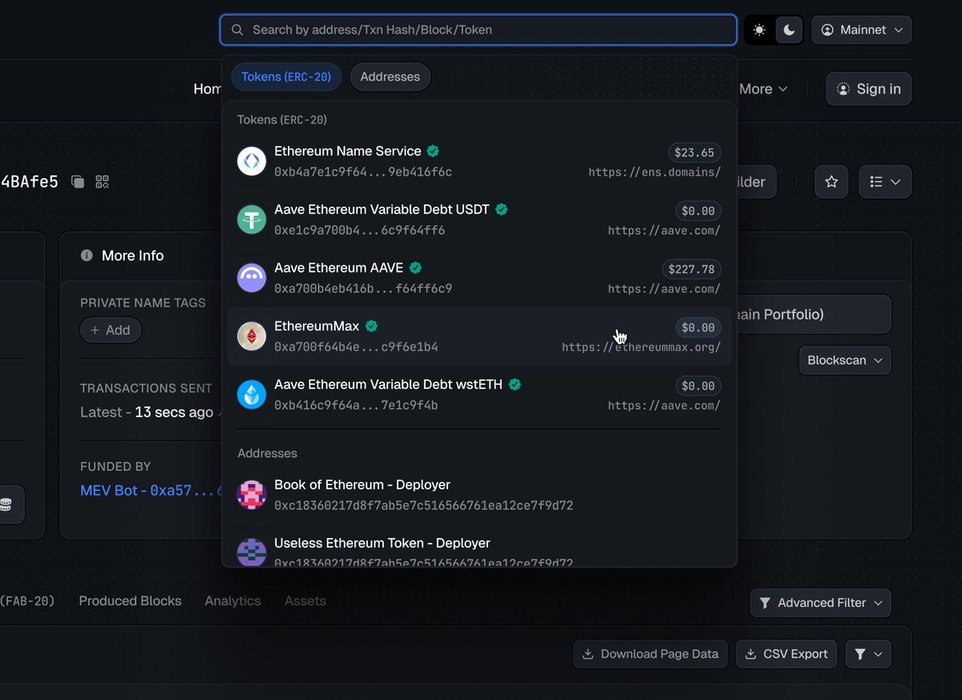Click the Sign in button
Image resolution: width=962 pixels, height=700 pixels.
point(868,89)
